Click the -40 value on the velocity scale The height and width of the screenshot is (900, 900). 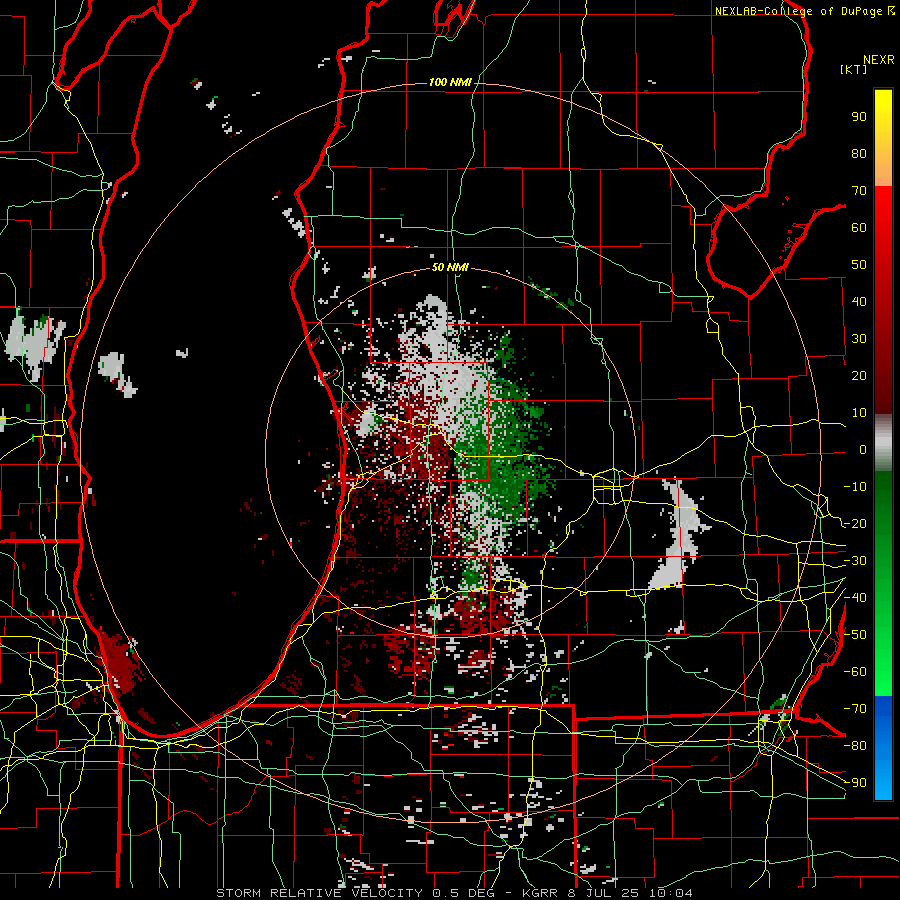855,598
